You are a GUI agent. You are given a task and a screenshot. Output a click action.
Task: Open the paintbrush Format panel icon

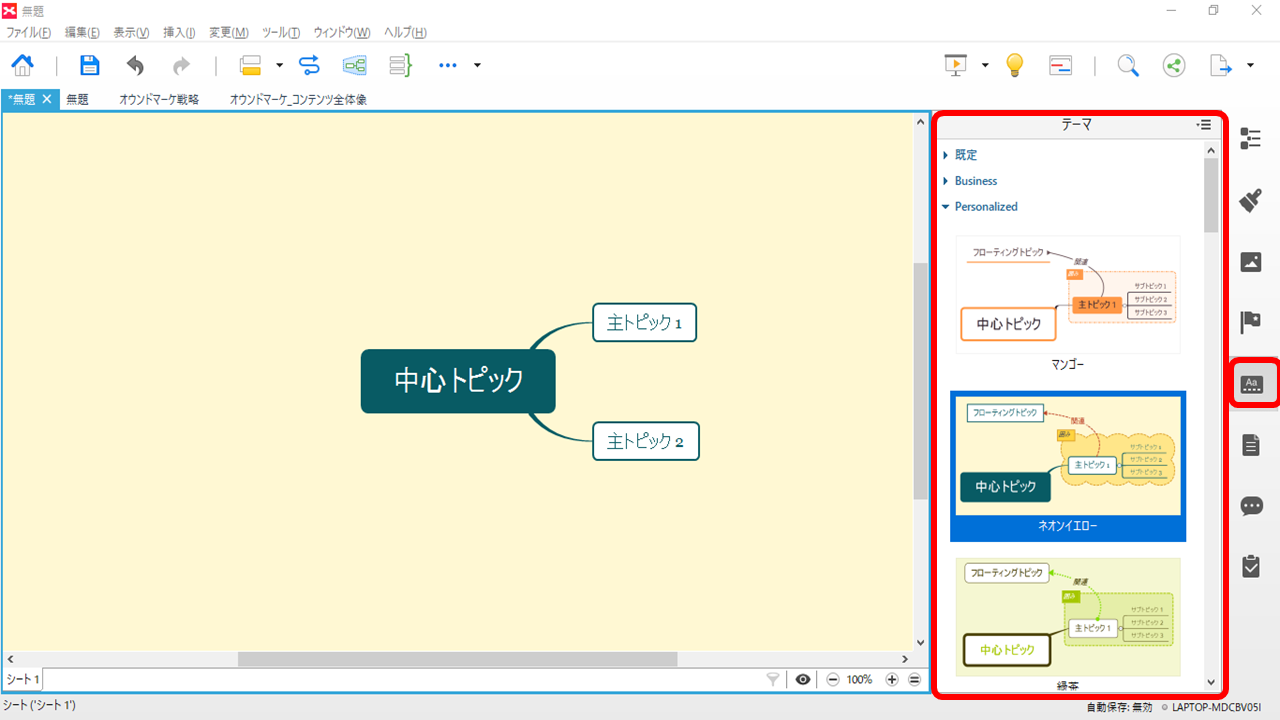click(x=1251, y=200)
